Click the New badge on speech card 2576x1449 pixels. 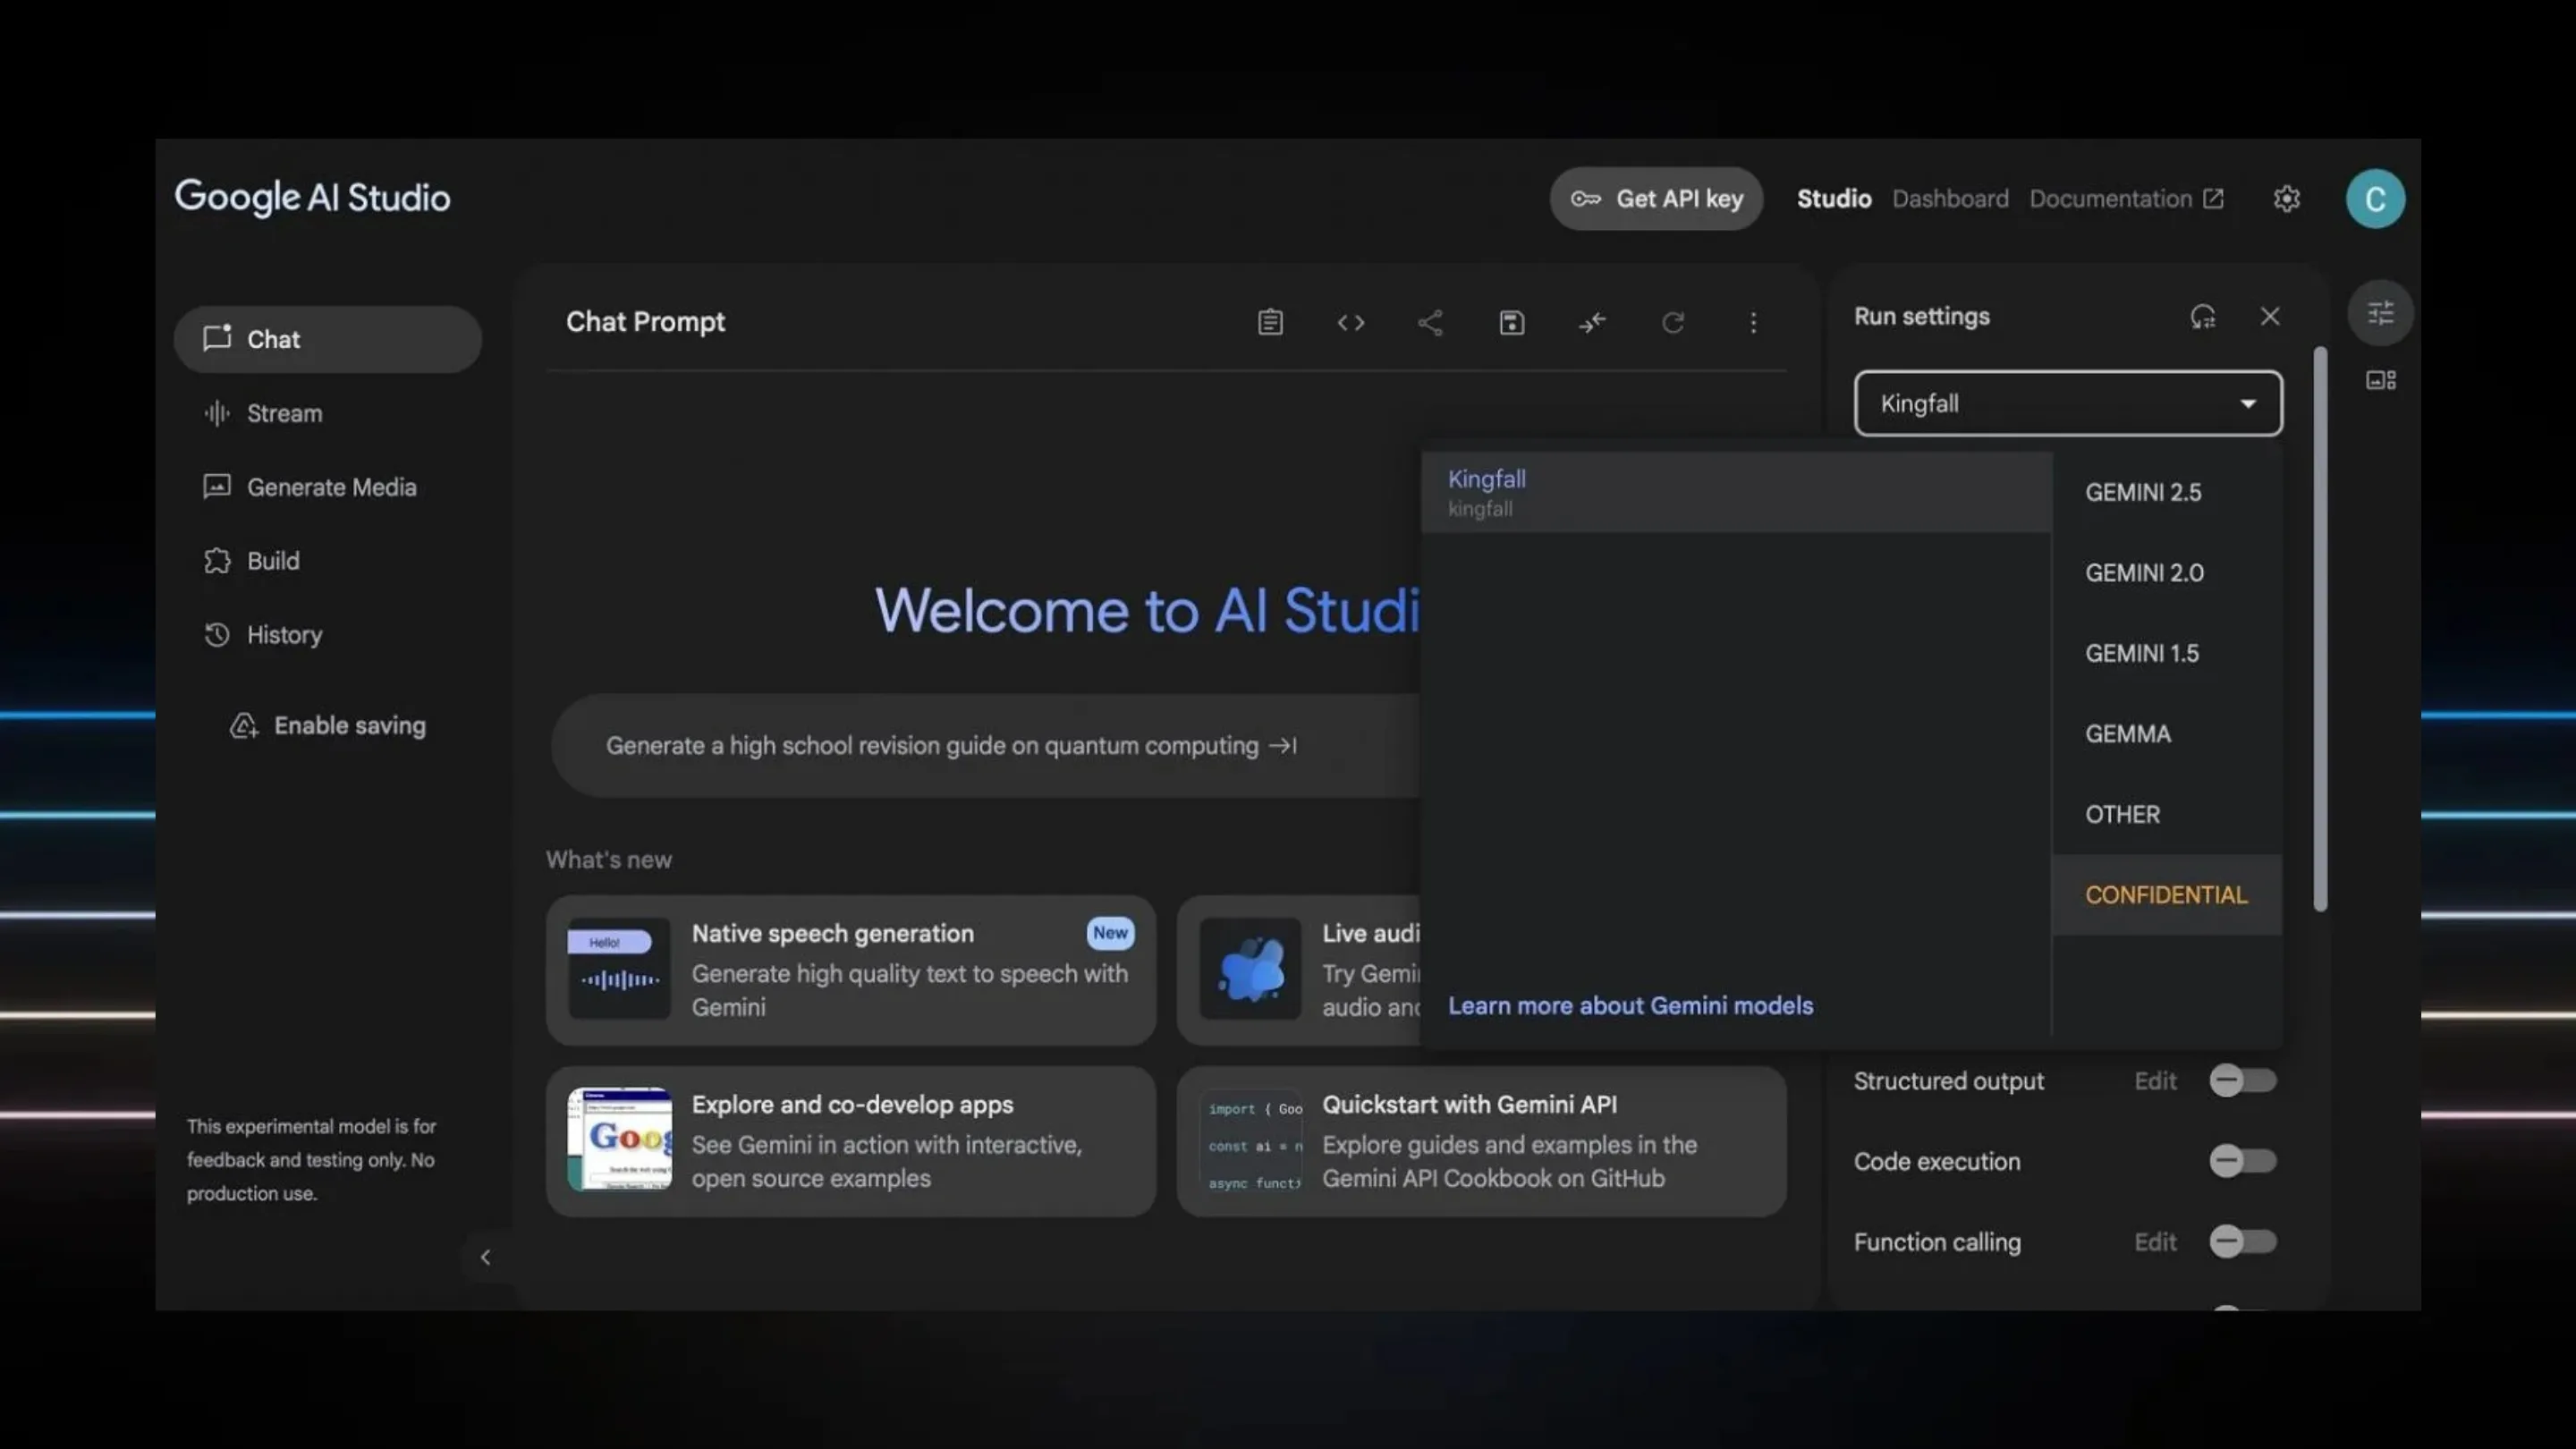(x=1110, y=933)
